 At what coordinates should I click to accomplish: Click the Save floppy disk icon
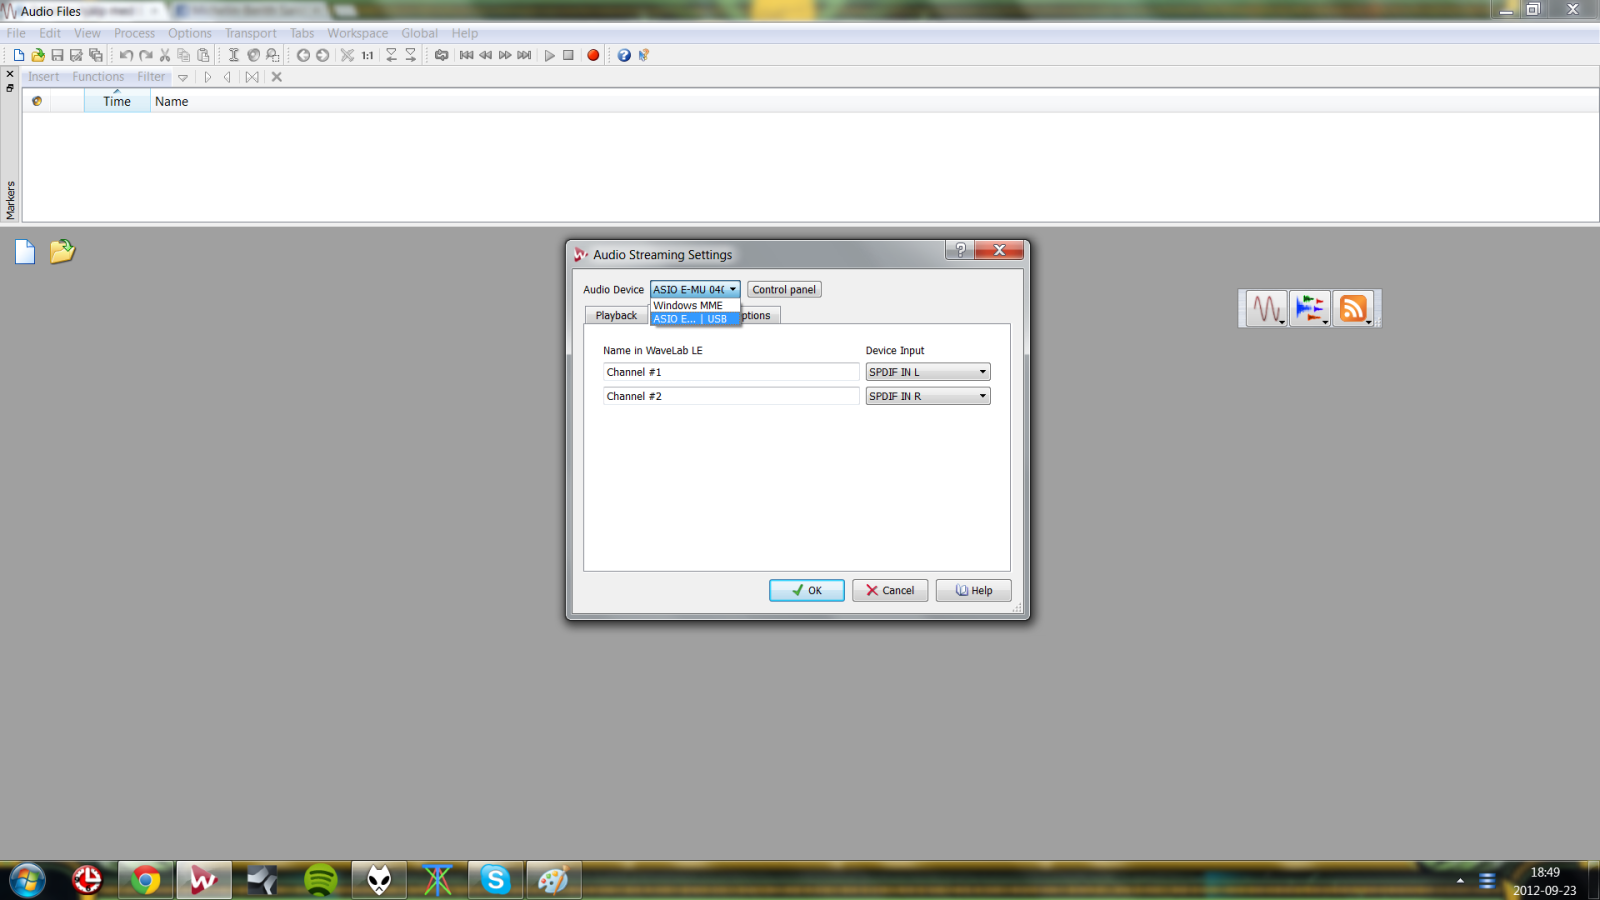point(57,55)
